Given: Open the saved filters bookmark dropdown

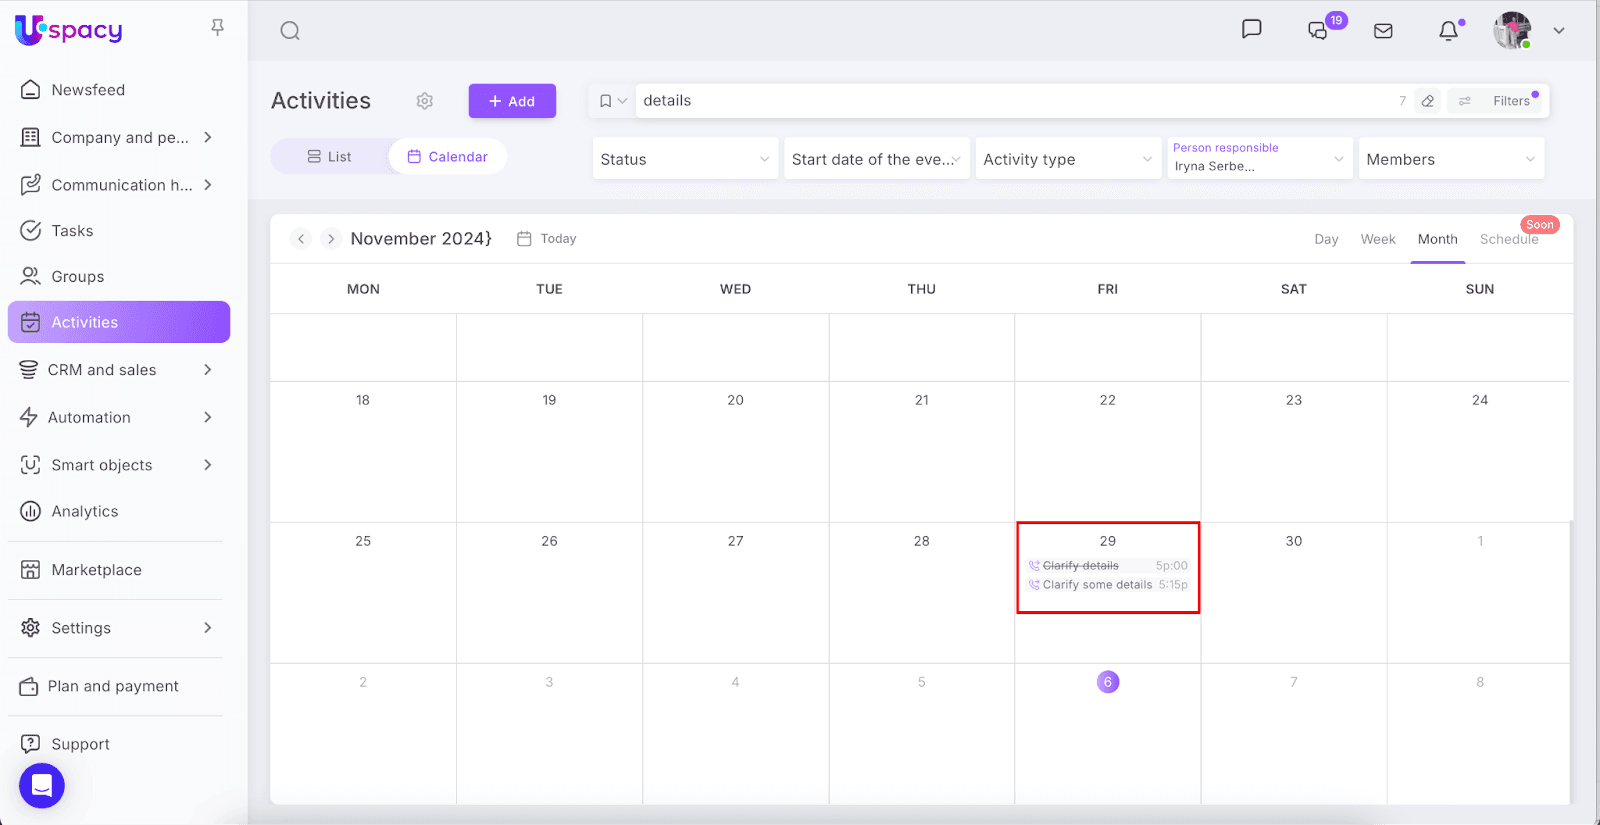Looking at the screenshot, I should pyautogui.click(x=612, y=101).
